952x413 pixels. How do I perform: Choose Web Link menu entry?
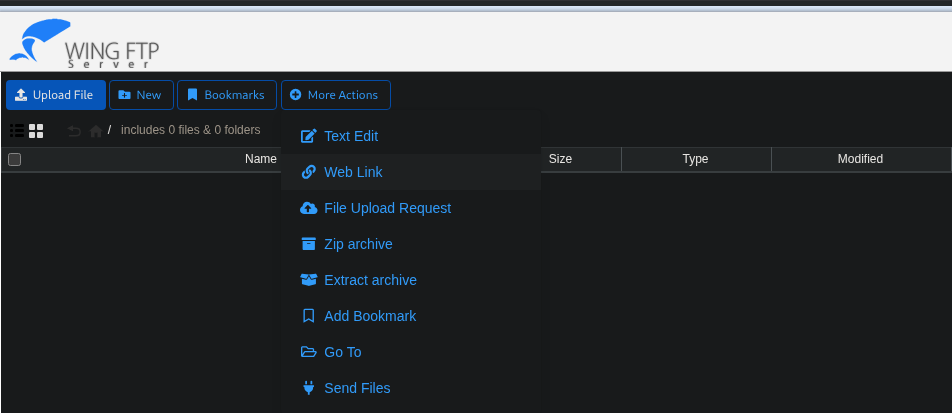tap(410, 172)
